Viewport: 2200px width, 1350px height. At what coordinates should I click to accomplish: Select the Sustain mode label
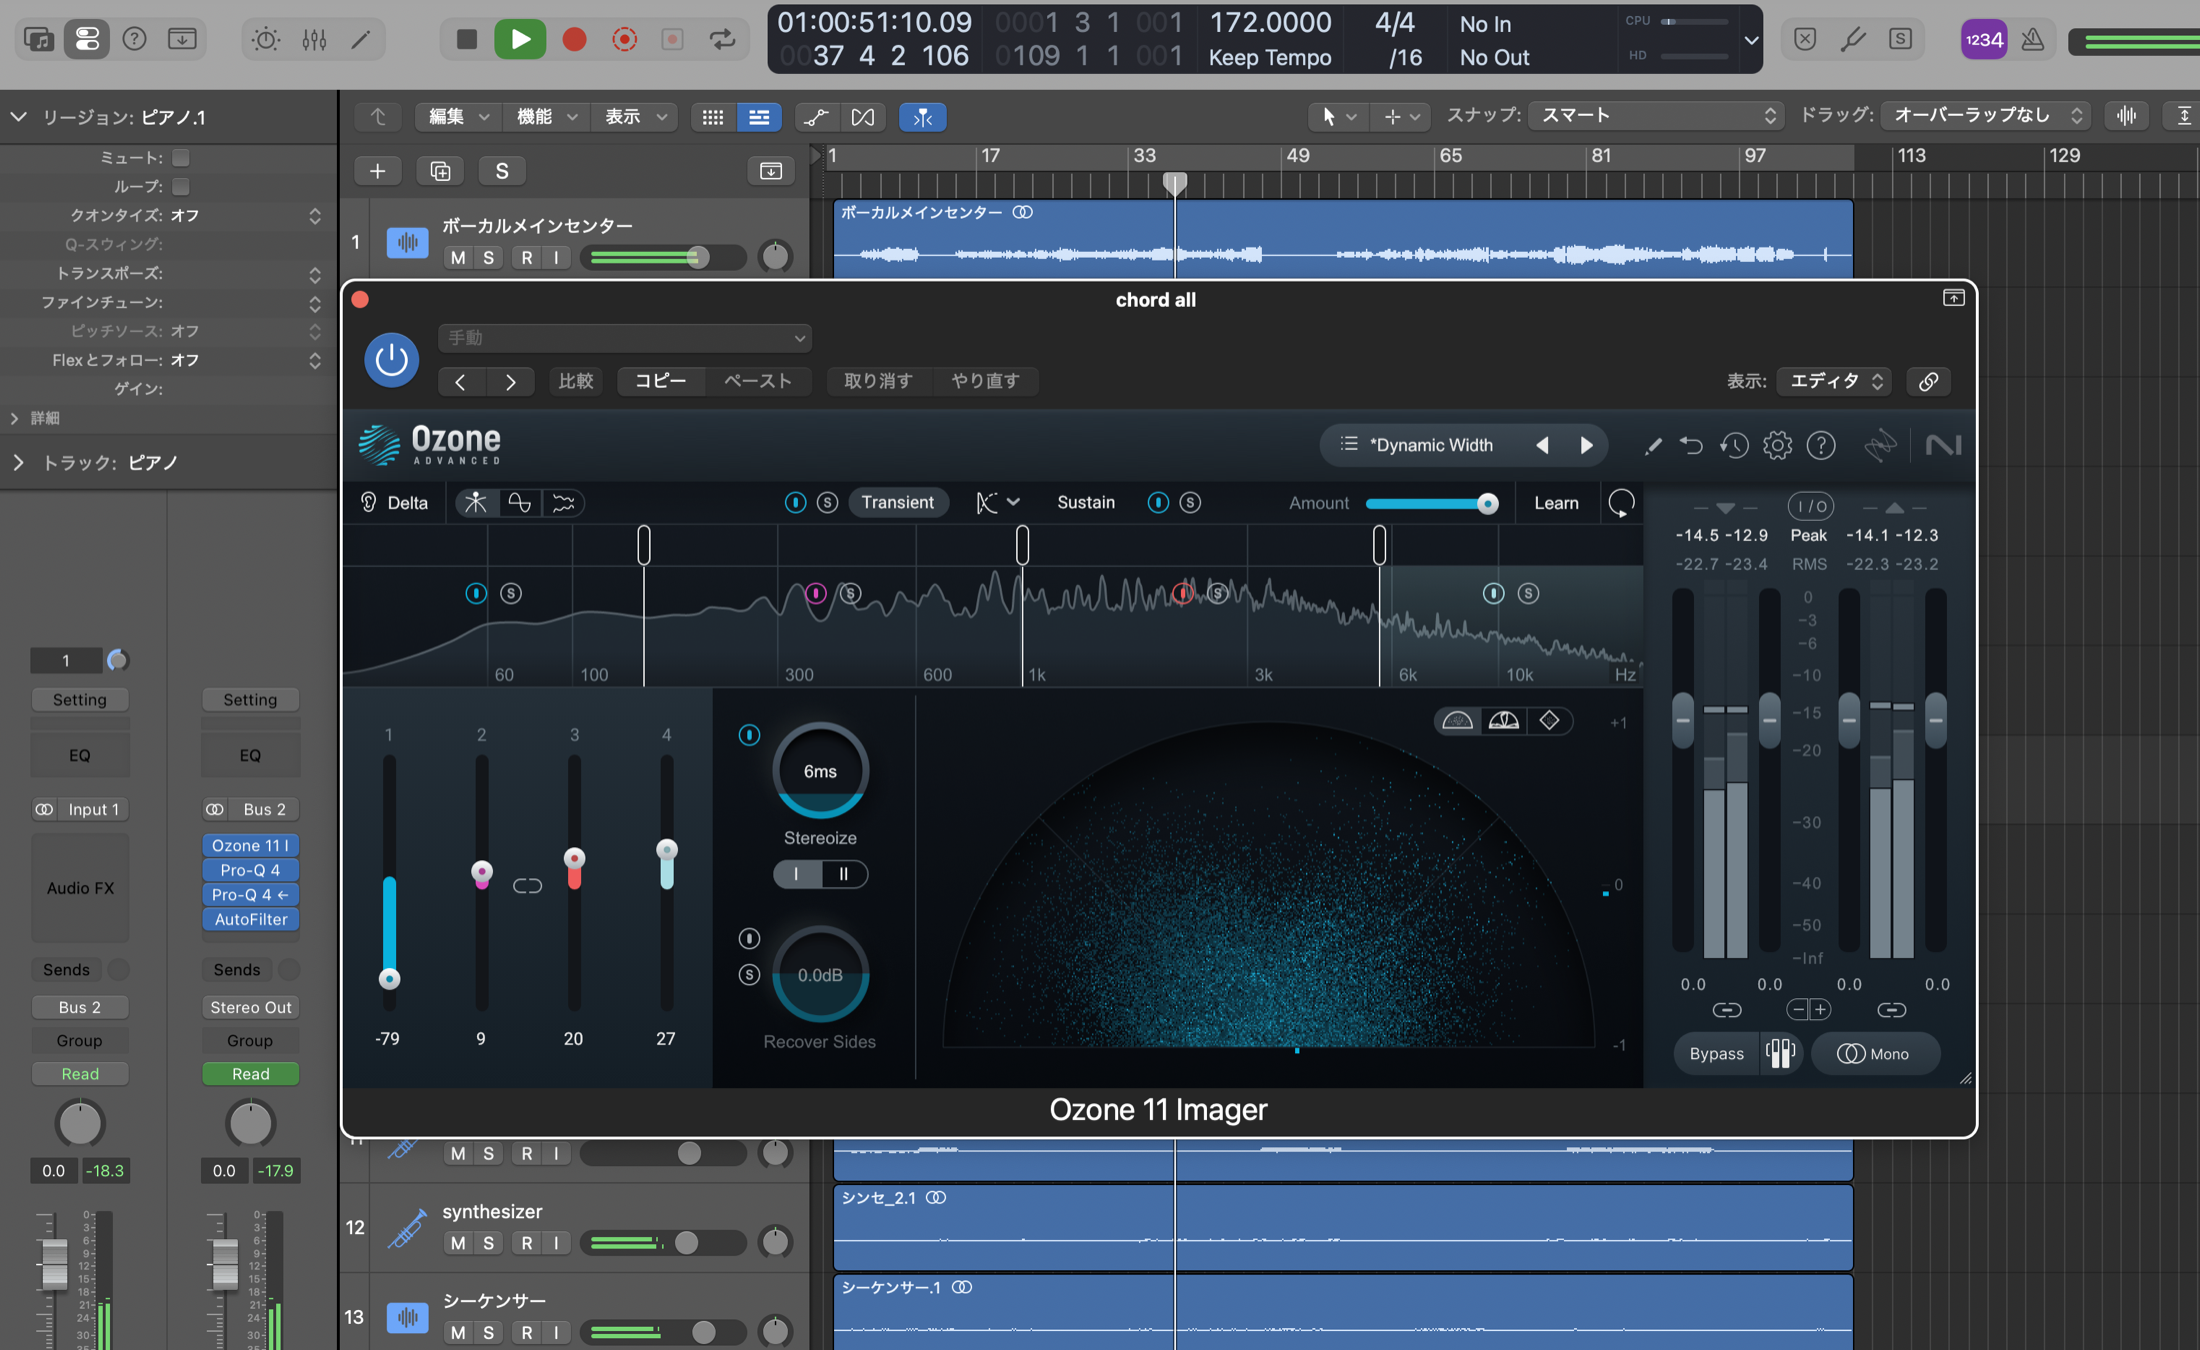coord(1086,503)
